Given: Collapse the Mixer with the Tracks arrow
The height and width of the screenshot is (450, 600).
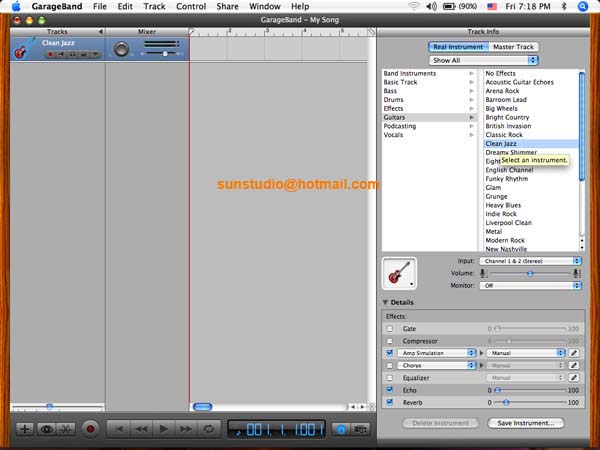Looking at the screenshot, I should [x=101, y=32].
